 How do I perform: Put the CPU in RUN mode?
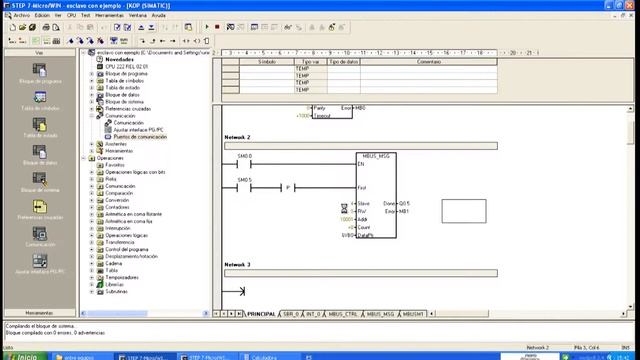[x=207, y=27]
